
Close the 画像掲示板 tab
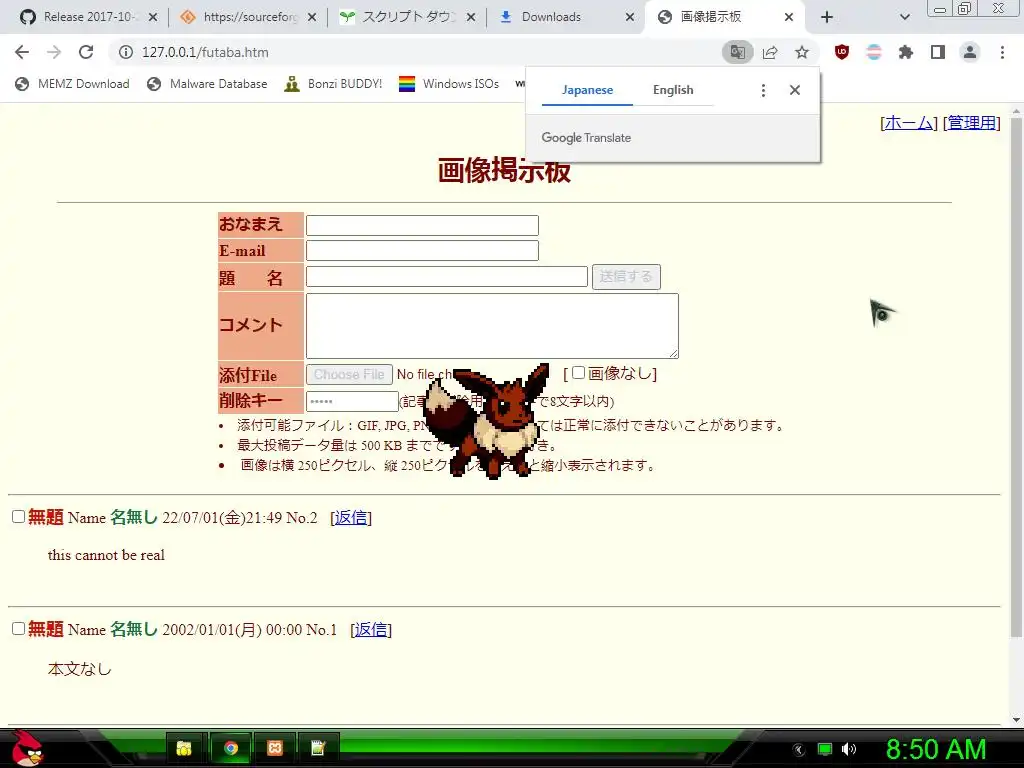pyautogui.click(x=789, y=17)
